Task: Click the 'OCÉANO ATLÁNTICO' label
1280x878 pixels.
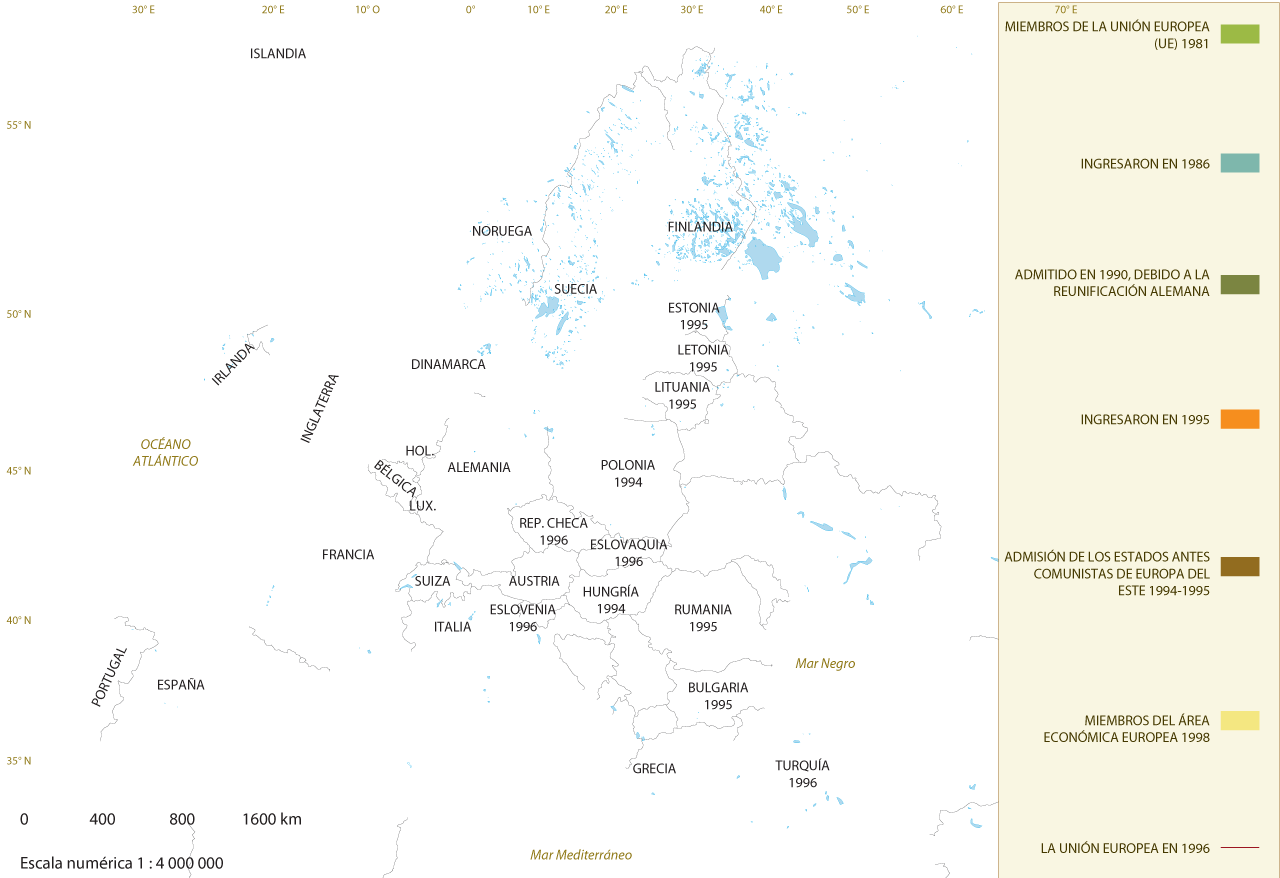Action: coord(165,452)
